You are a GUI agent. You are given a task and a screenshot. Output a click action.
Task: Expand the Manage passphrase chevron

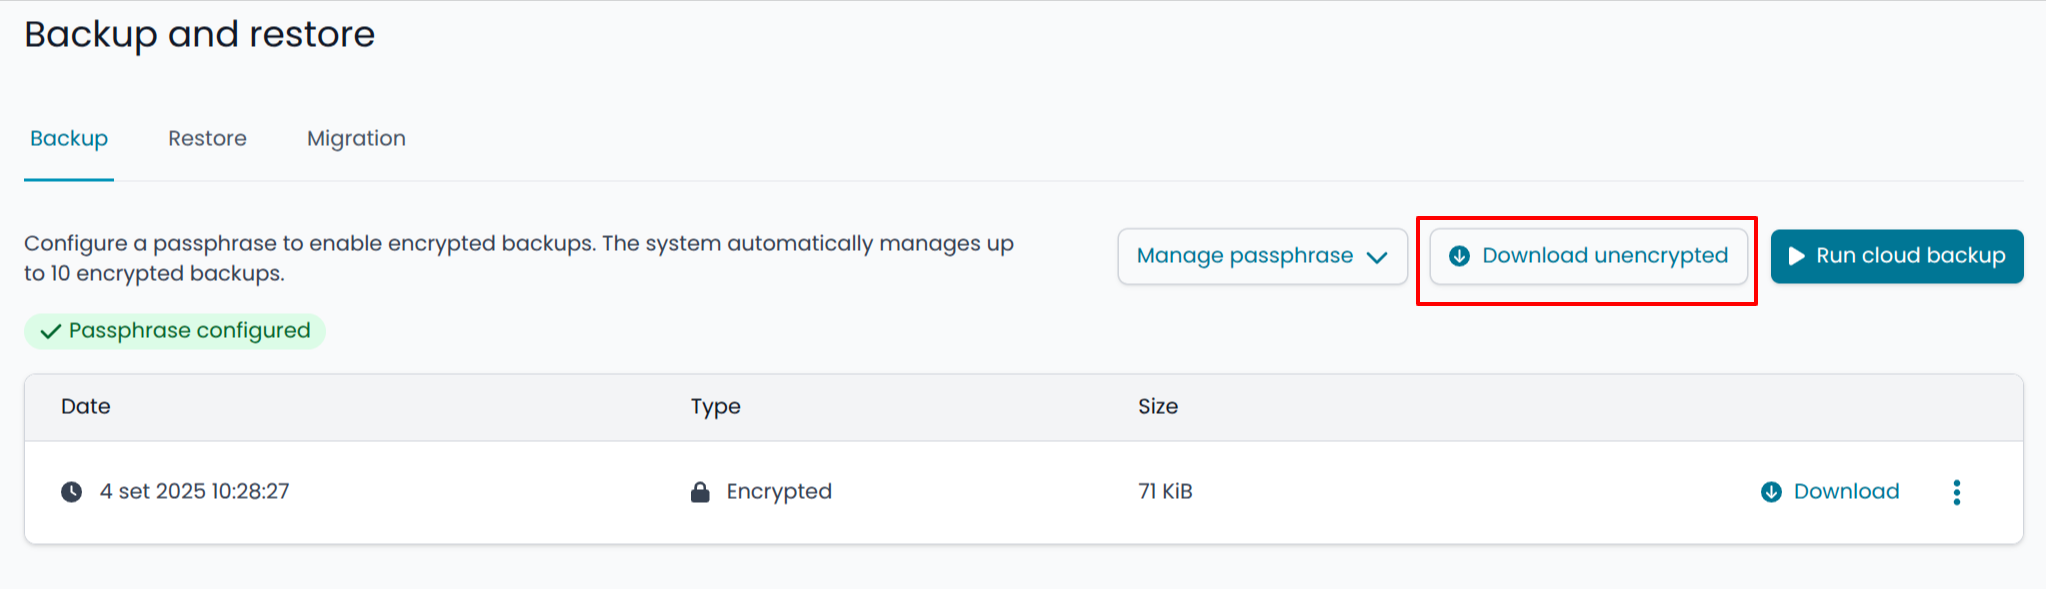1377,257
